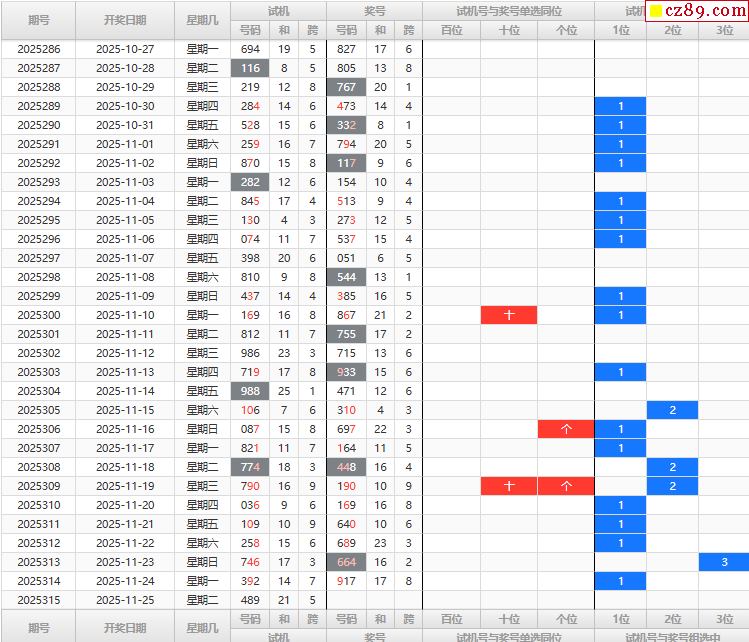The width and height of the screenshot is (749, 642).
Task: Click the blue 1 marker in row 2025314
Action: [x=620, y=581]
